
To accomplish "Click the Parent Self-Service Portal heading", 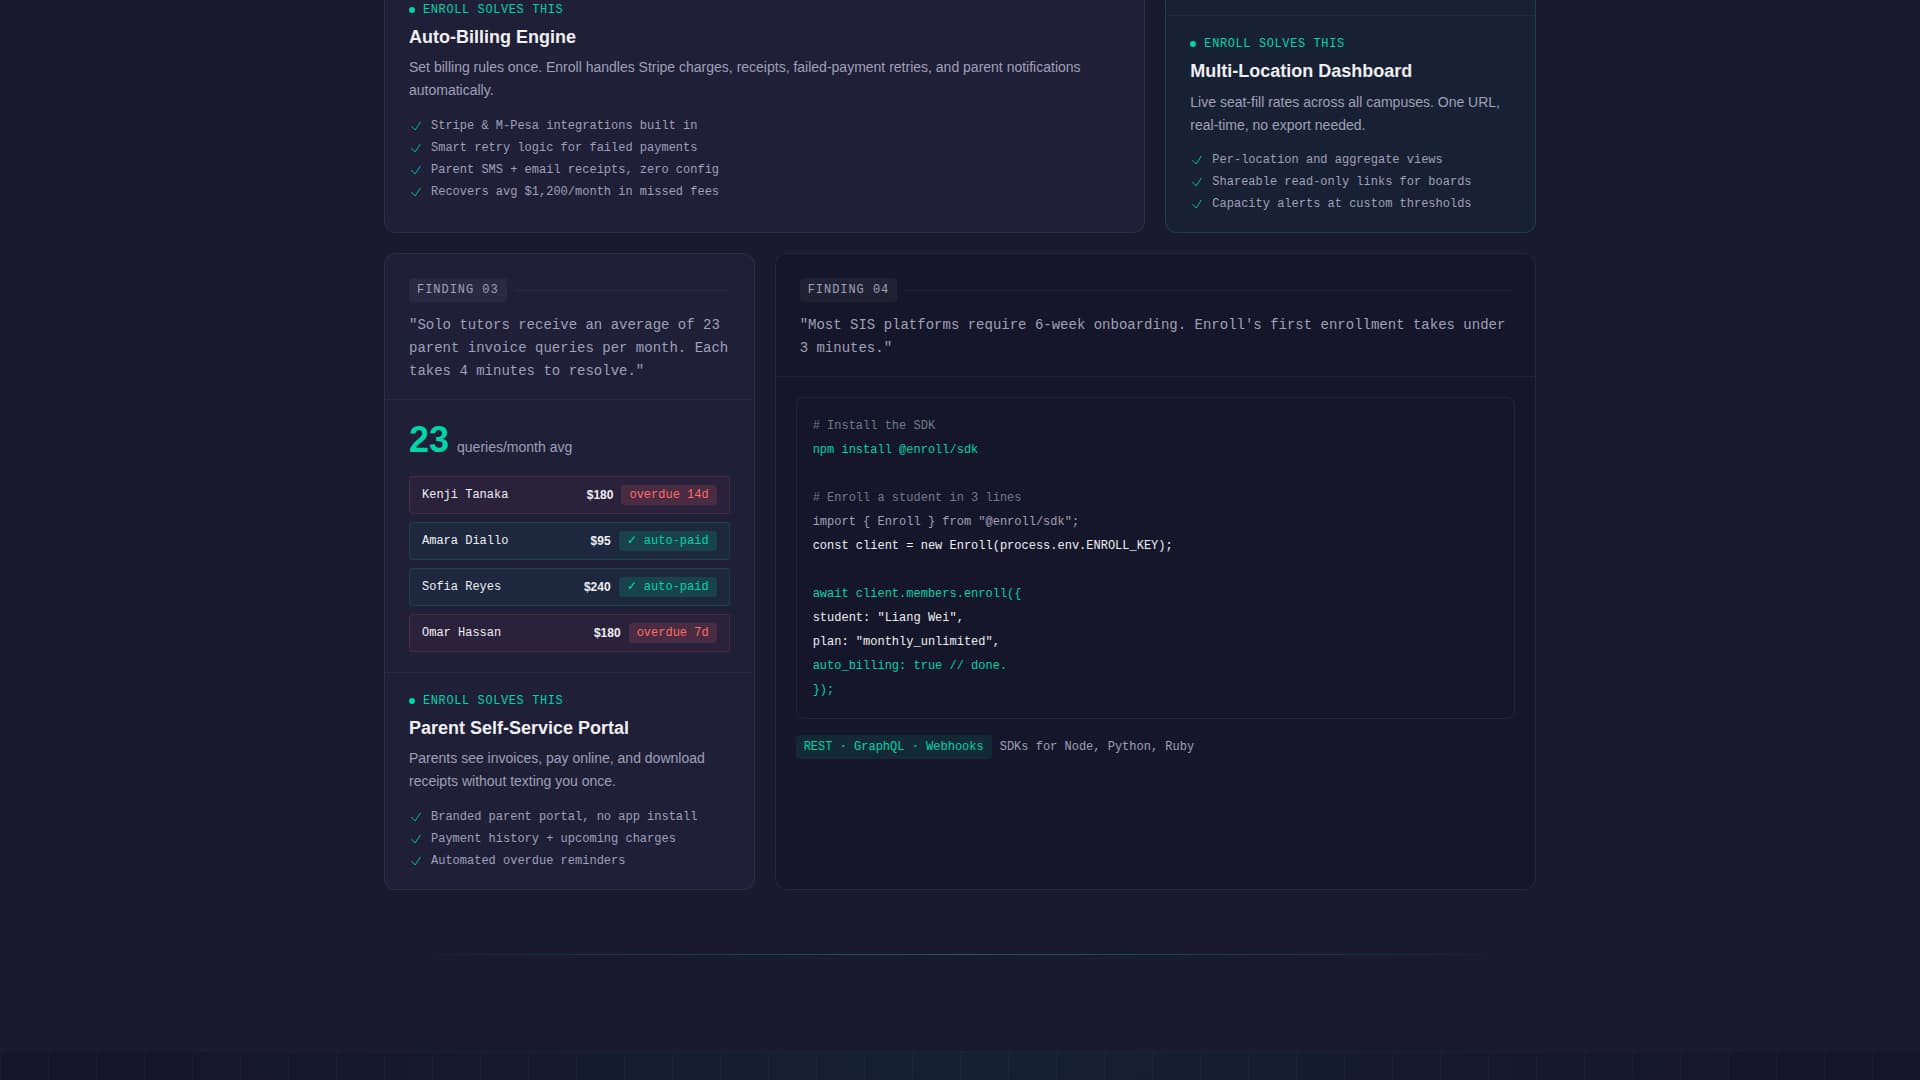I will (519, 728).
